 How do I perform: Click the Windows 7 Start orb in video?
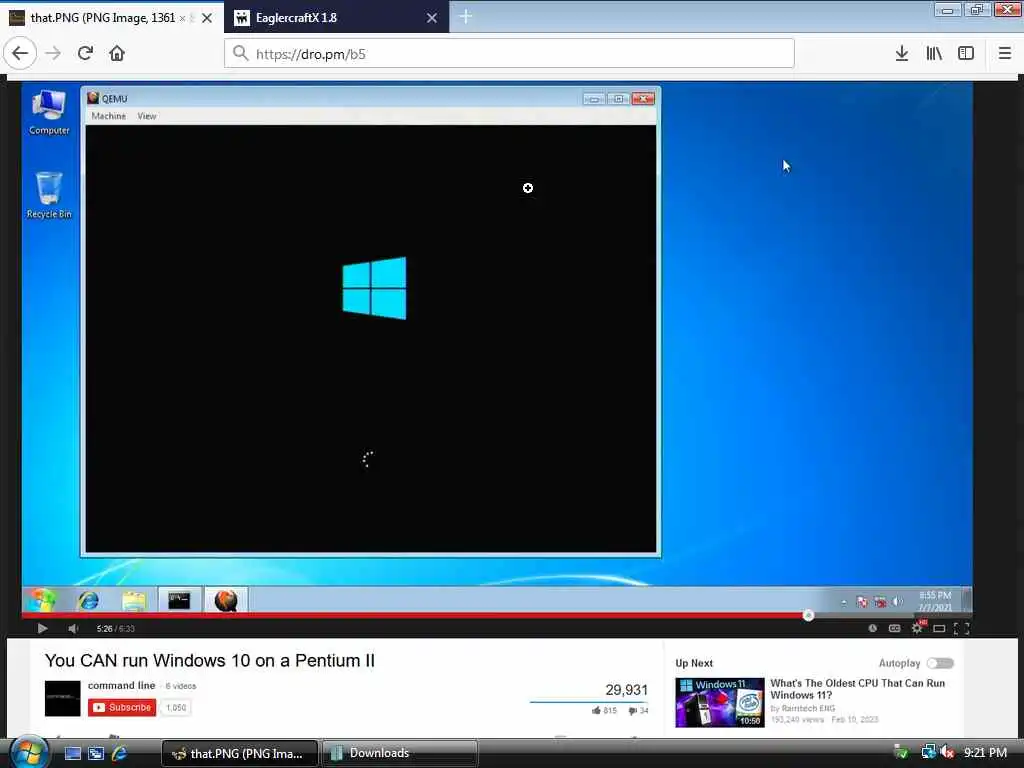click(40, 600)
